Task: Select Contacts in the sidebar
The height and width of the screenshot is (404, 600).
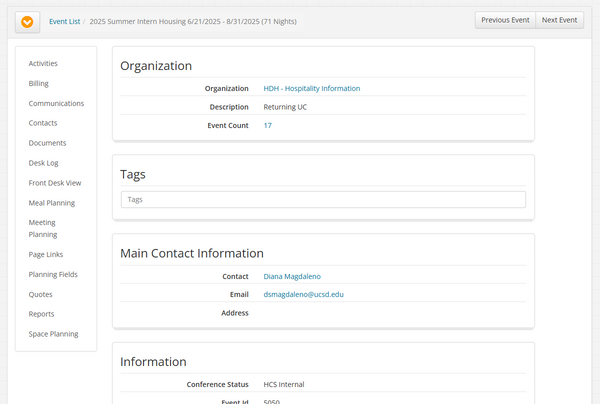Action: [x=43, y=123]
